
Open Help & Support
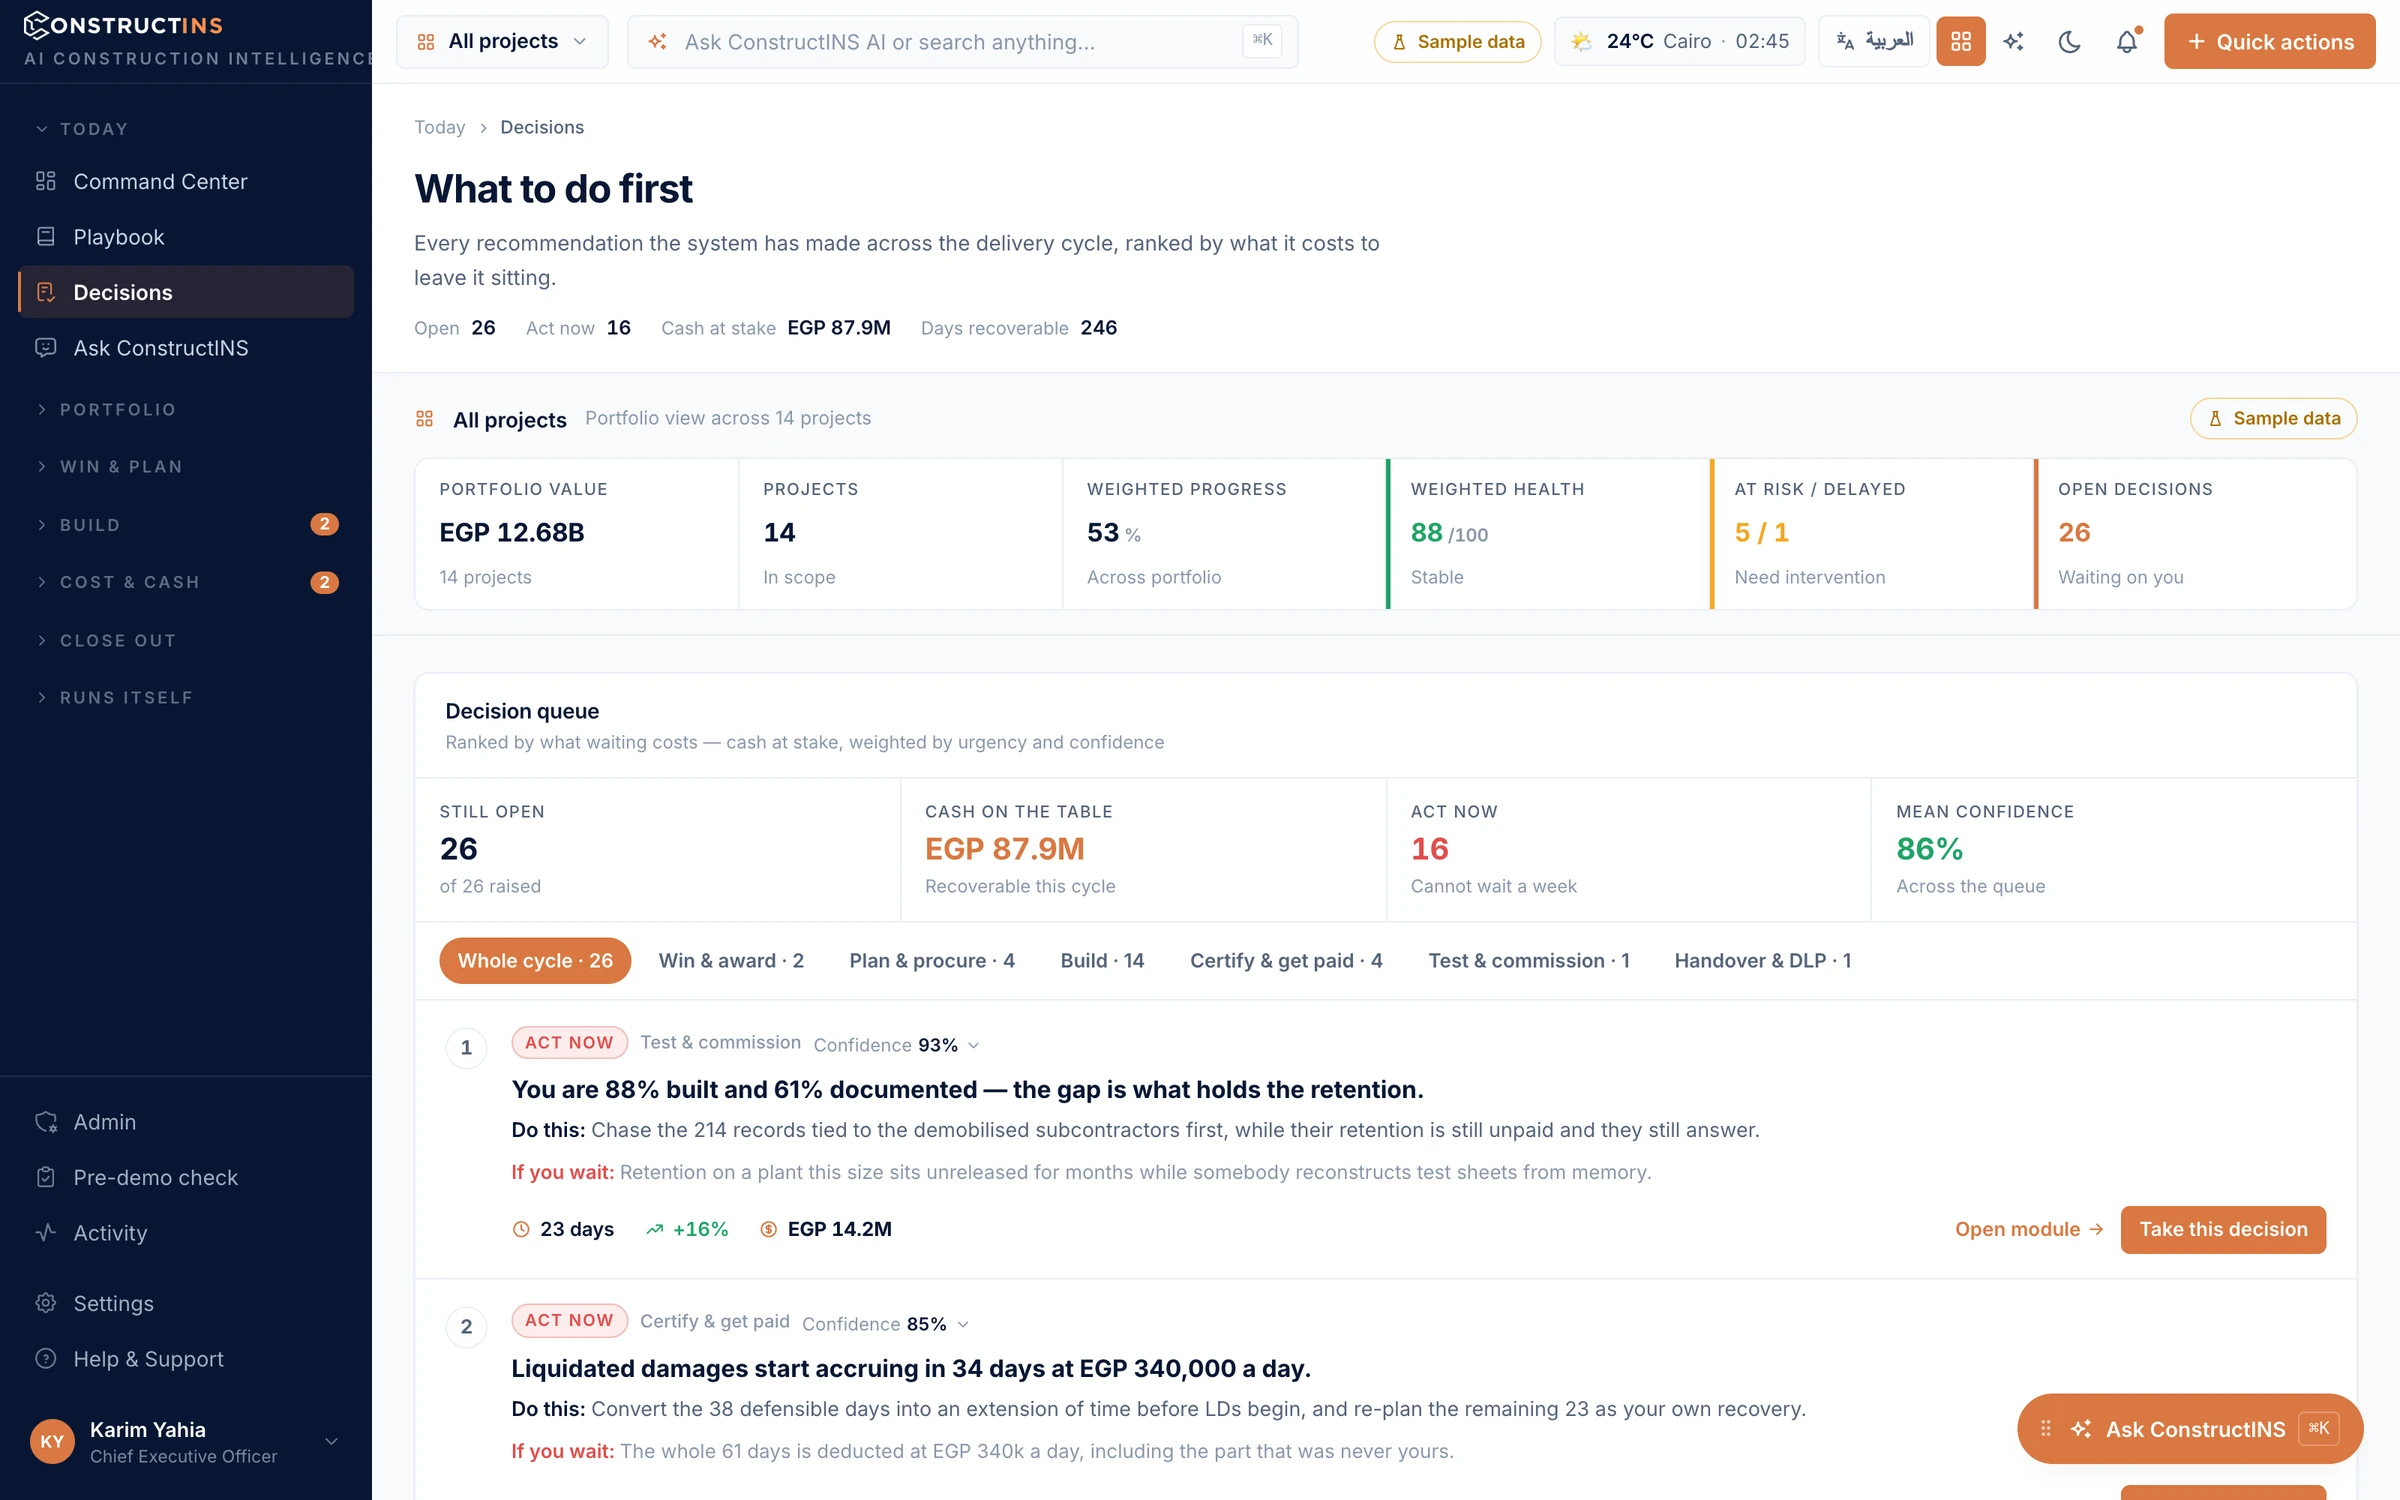point(186,1359)
